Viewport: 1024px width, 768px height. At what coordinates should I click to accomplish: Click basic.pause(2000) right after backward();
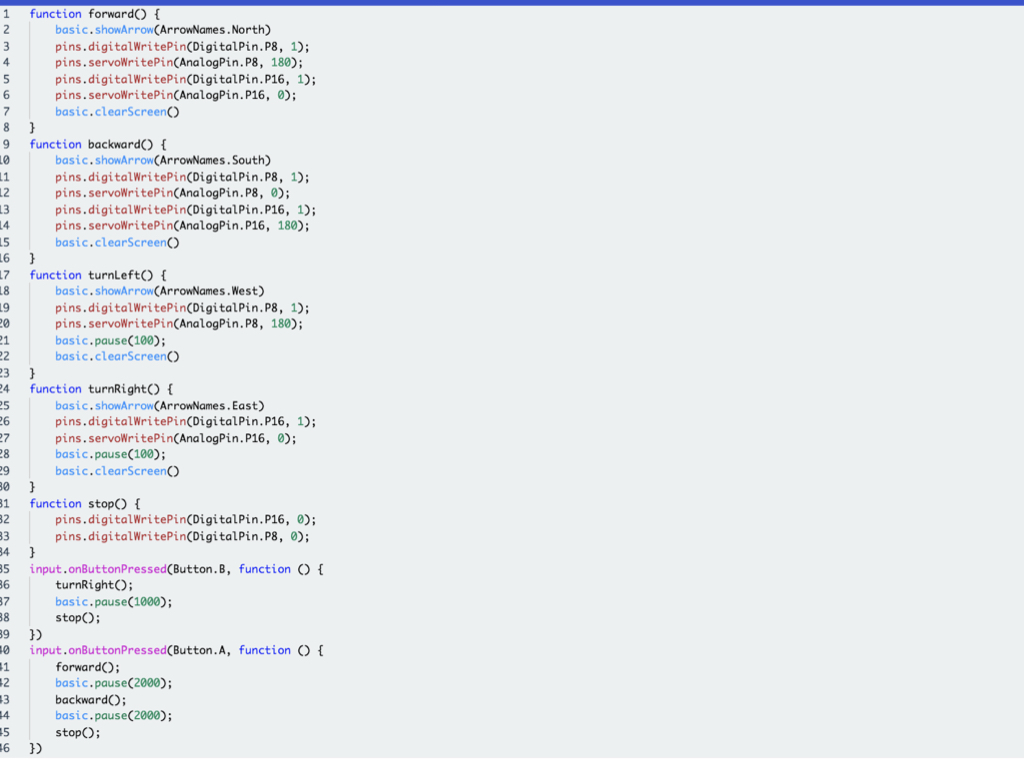pyautogui.click(x=111, y=716)
